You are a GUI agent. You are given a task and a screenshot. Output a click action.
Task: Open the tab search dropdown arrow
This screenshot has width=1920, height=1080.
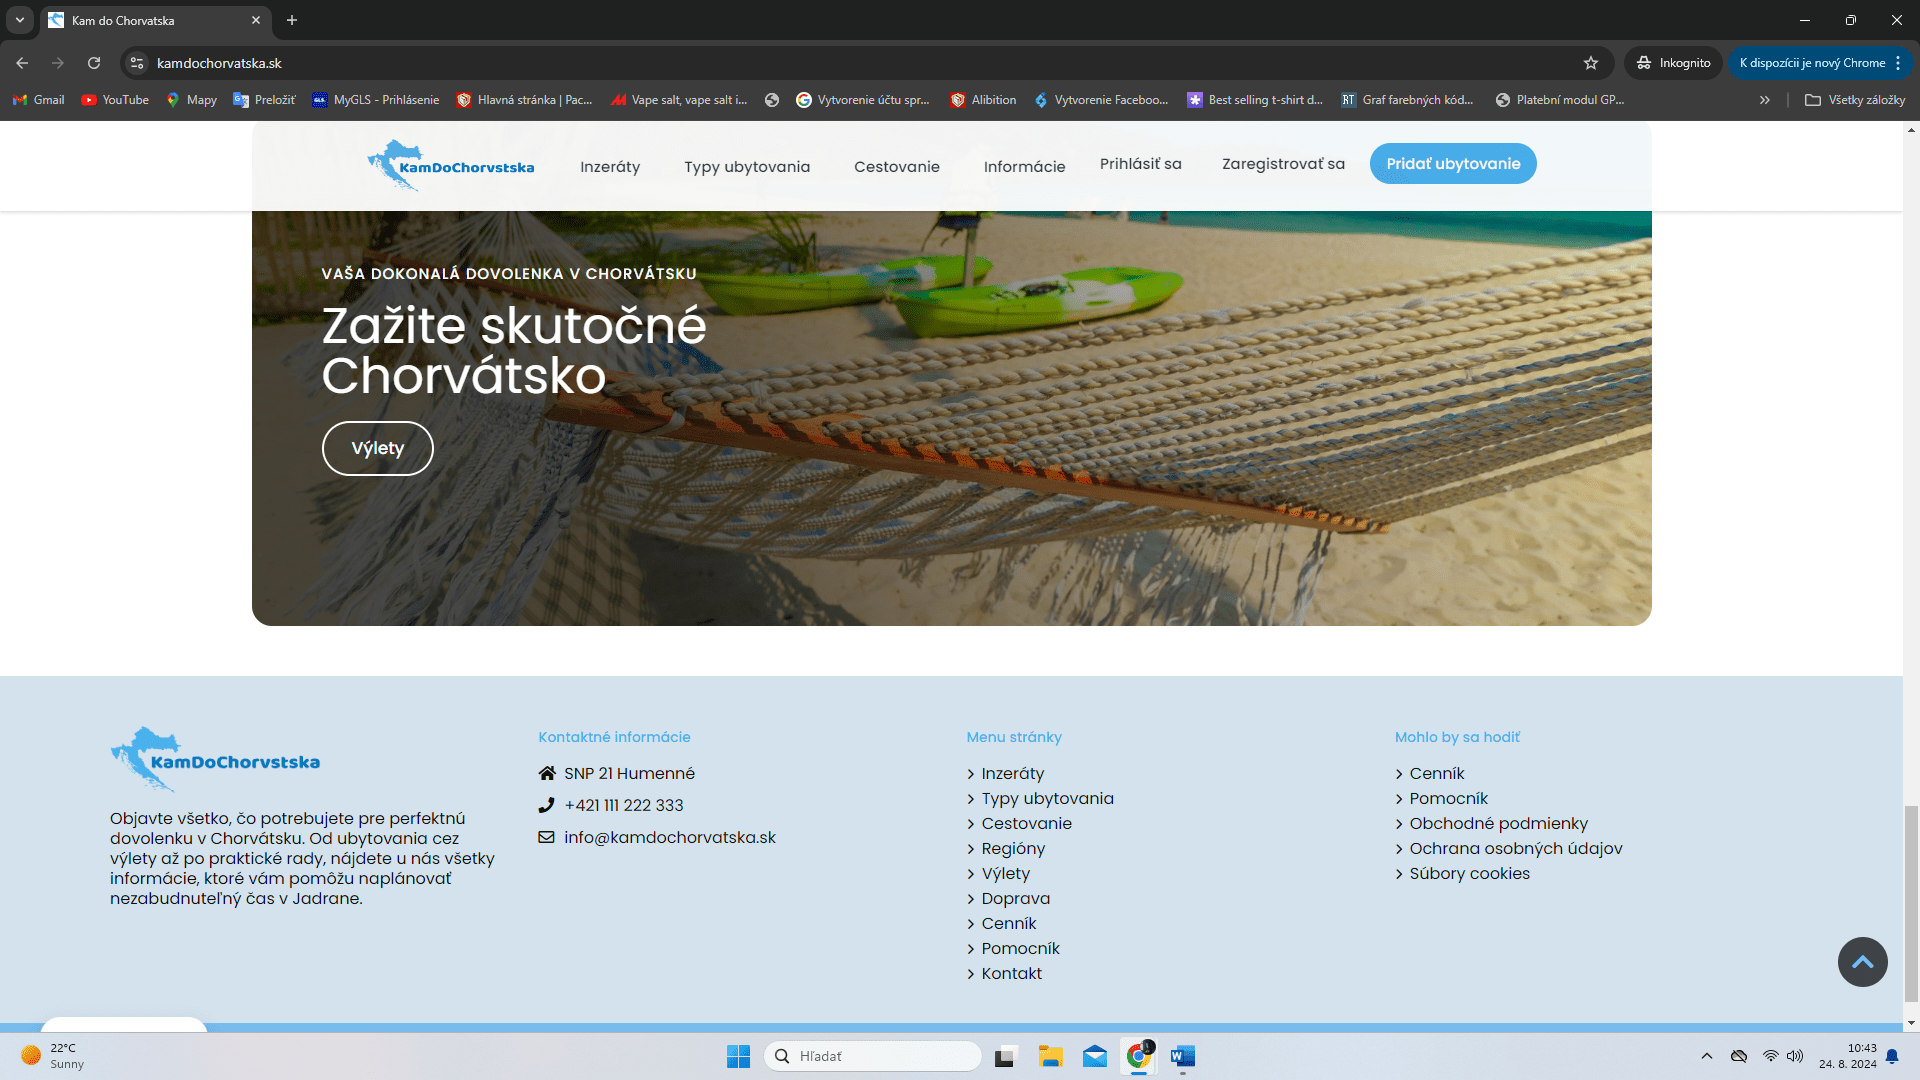tap(20, 20)
